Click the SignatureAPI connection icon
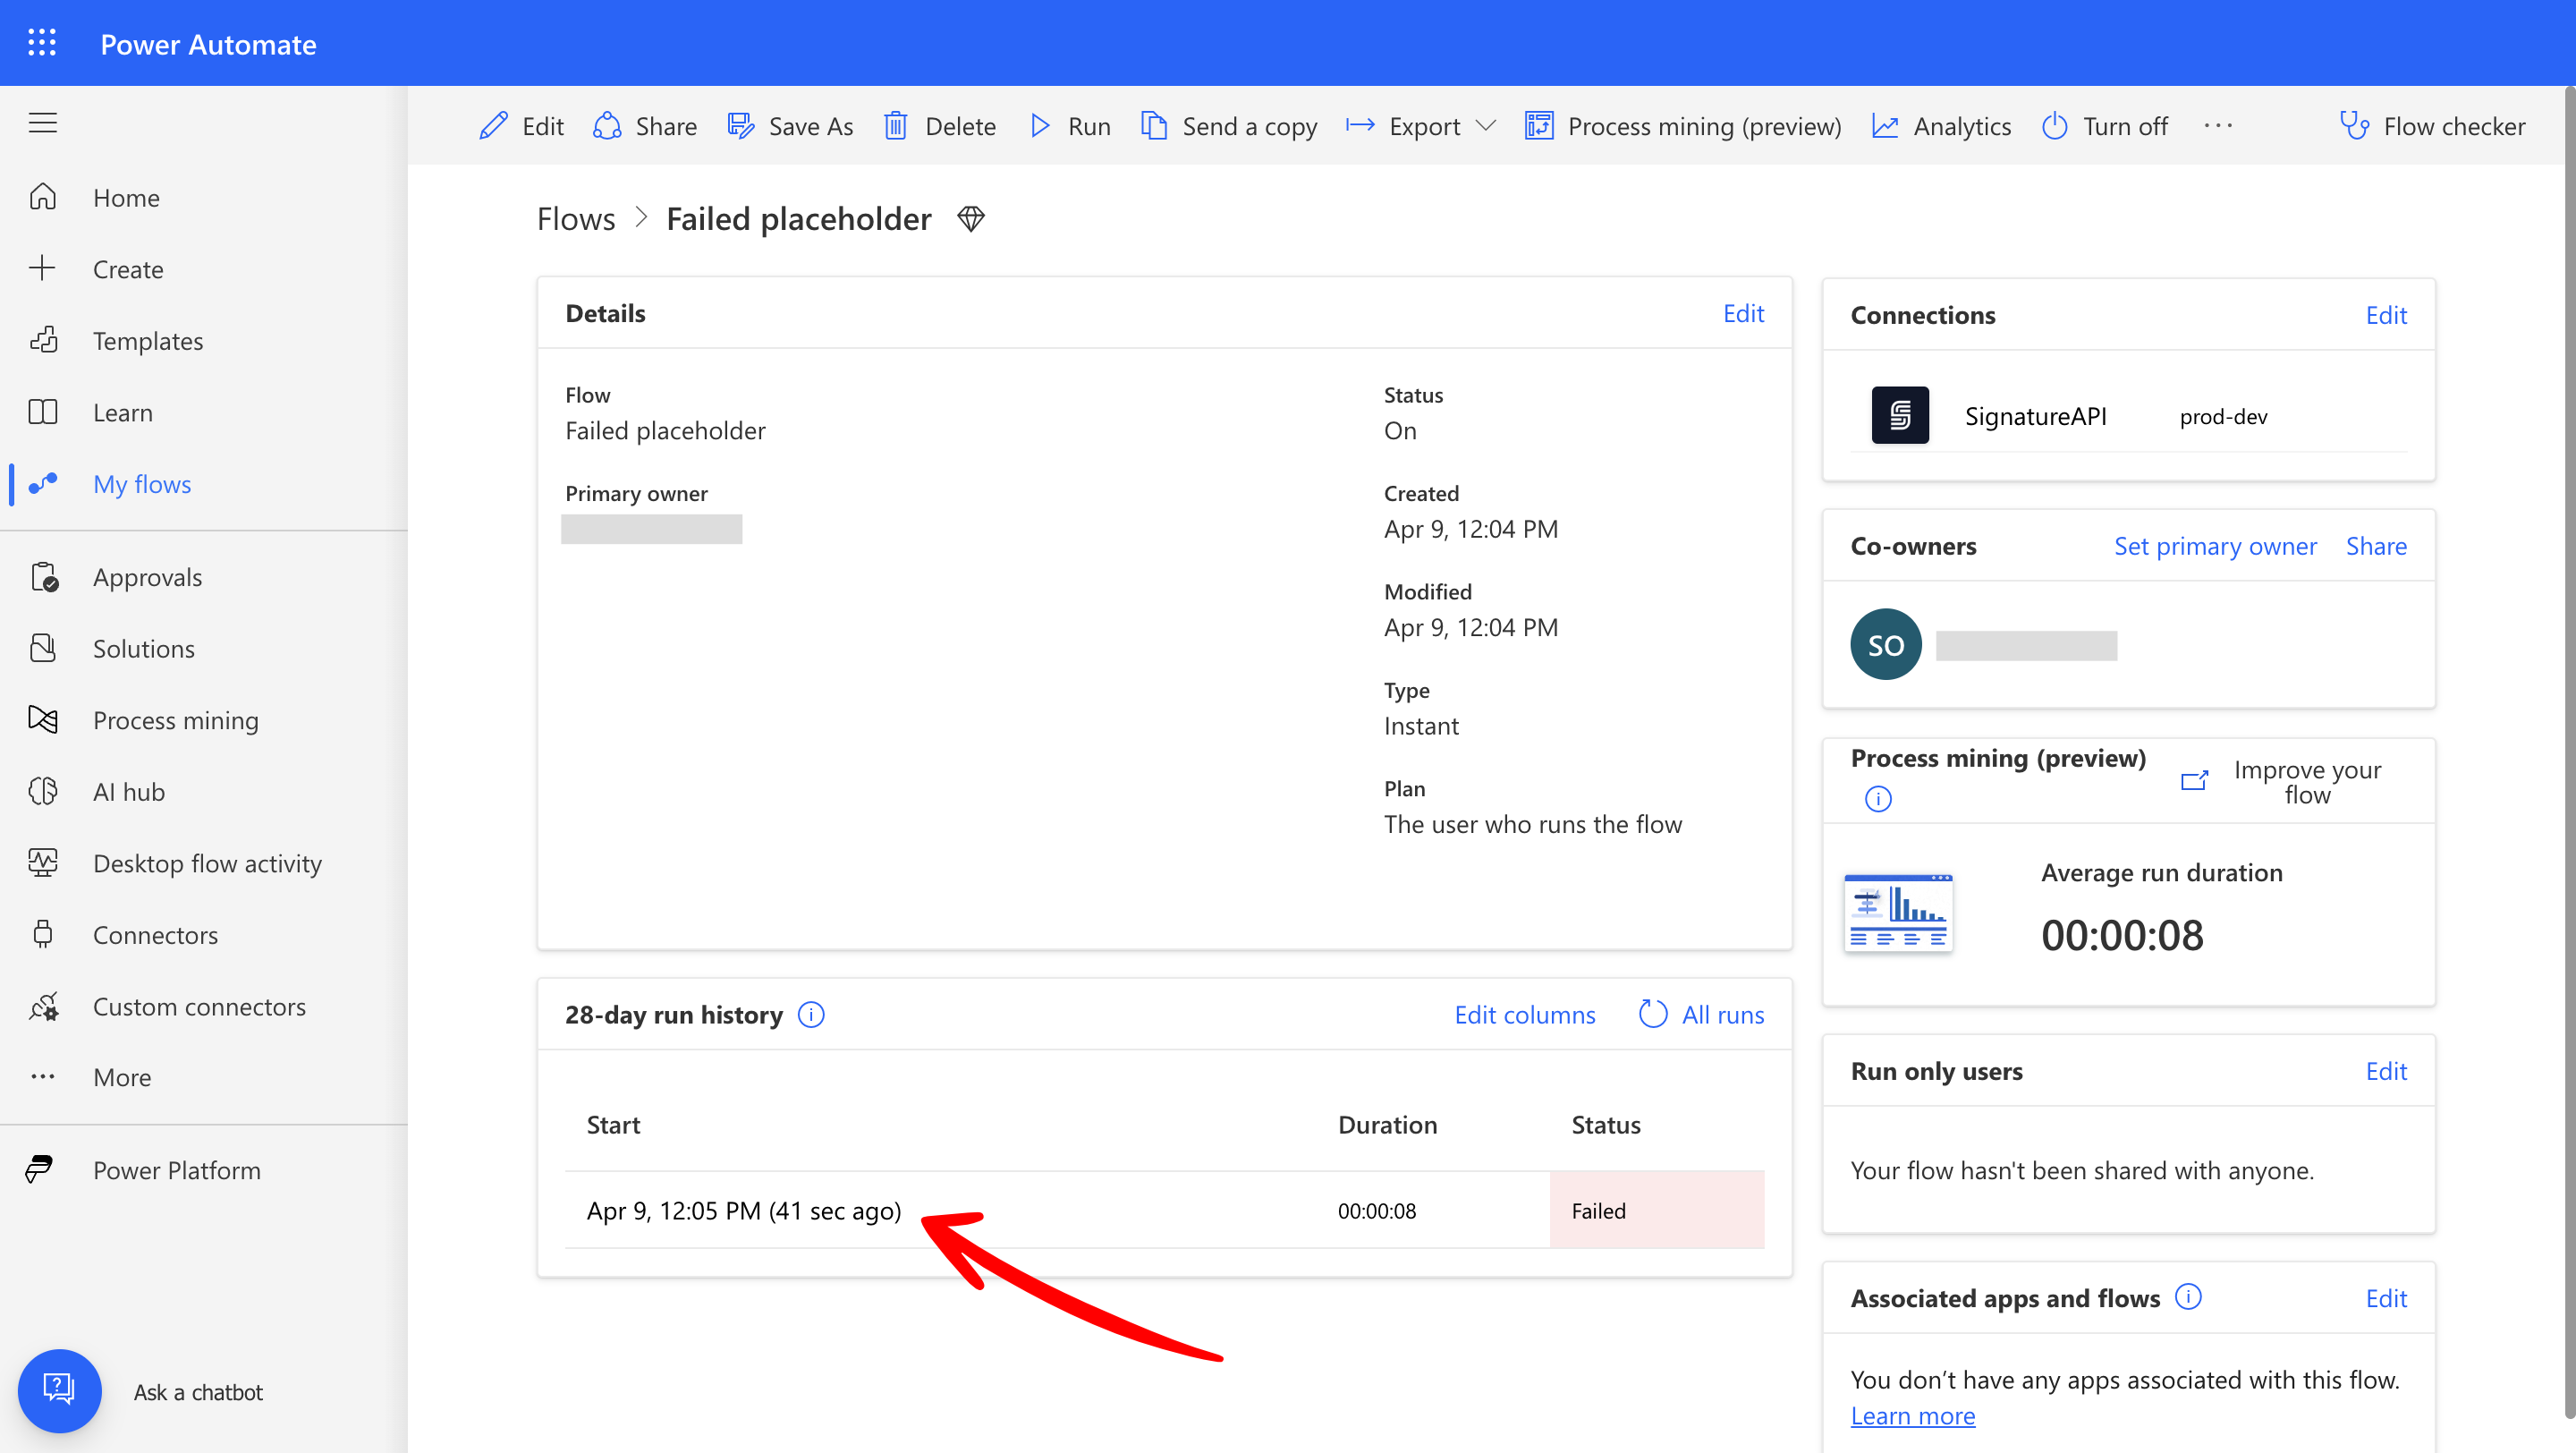The width and height of the screenshot is (2576, 1453). tap(1900, 415)
